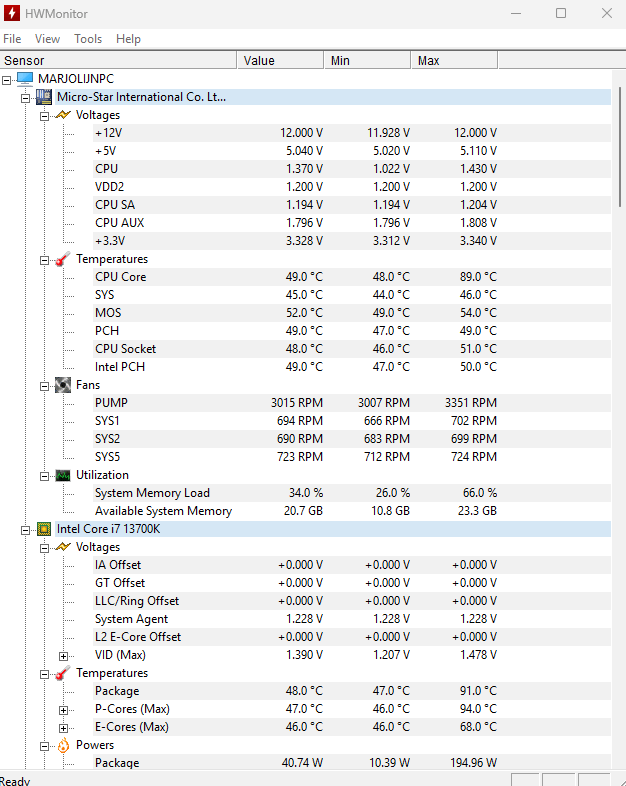Select the MARJOLIJNPC tree item
Screen dimensions: 626x786
tap(76, 79)
